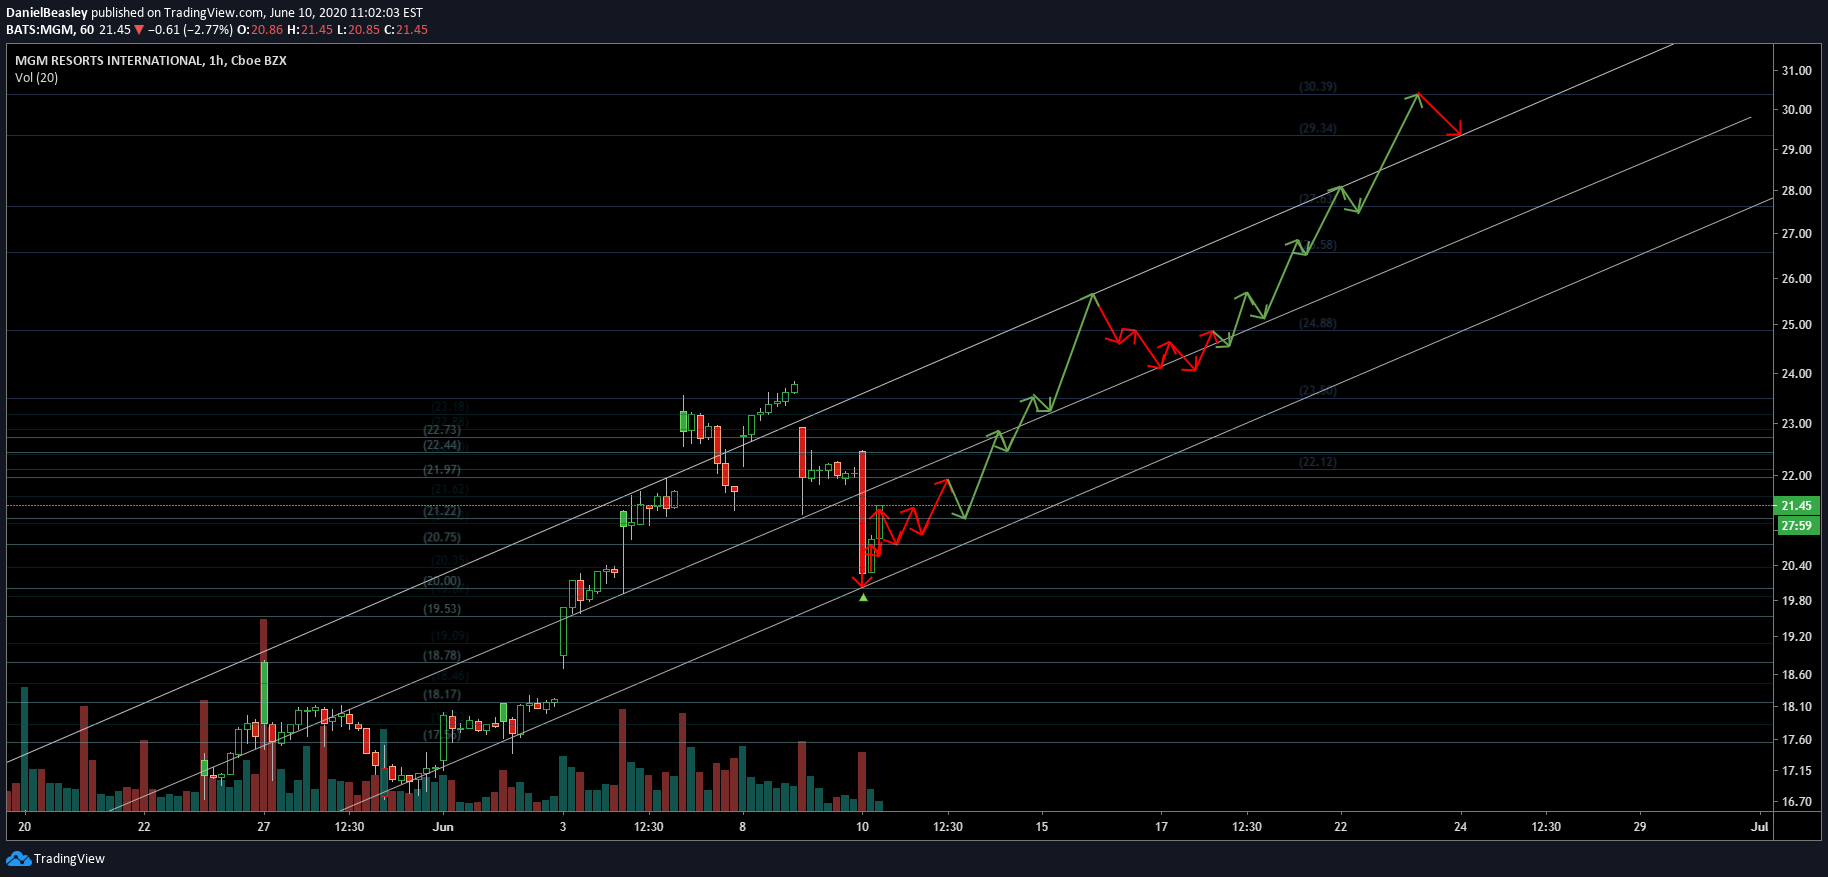Click the high value H:21.45 in header
Image resolution: width=1828 pixels, height=877 pixels.
(310, 30)
